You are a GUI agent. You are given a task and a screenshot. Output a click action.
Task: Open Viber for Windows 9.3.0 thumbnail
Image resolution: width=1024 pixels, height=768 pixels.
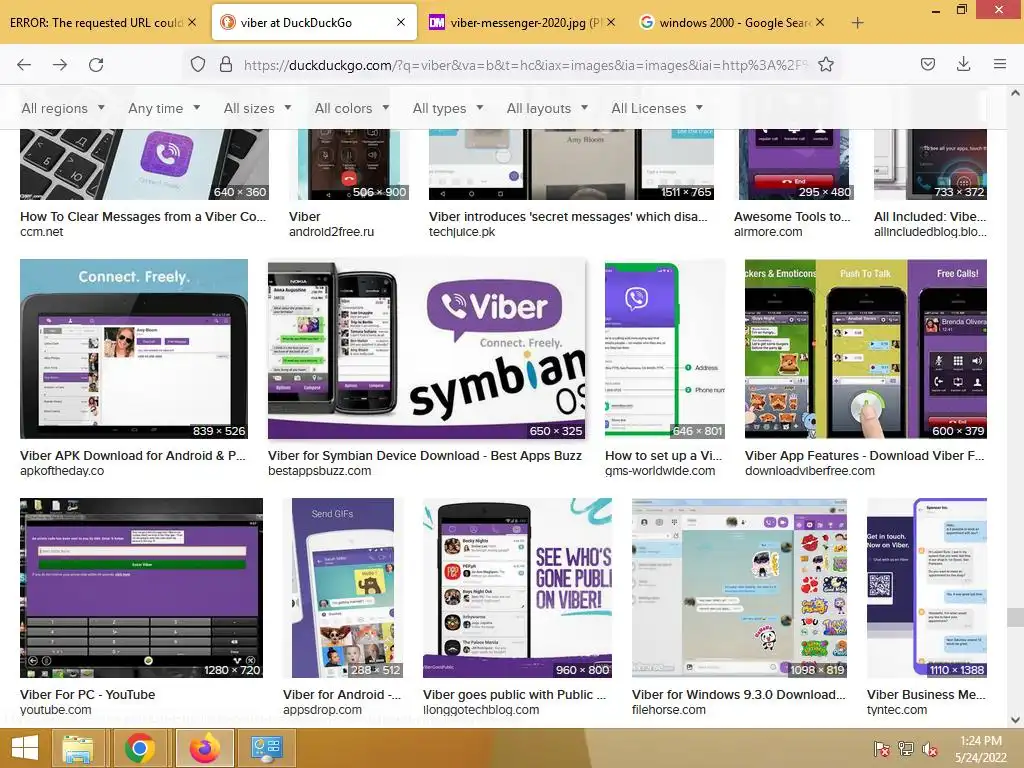(x=739, y=588)
